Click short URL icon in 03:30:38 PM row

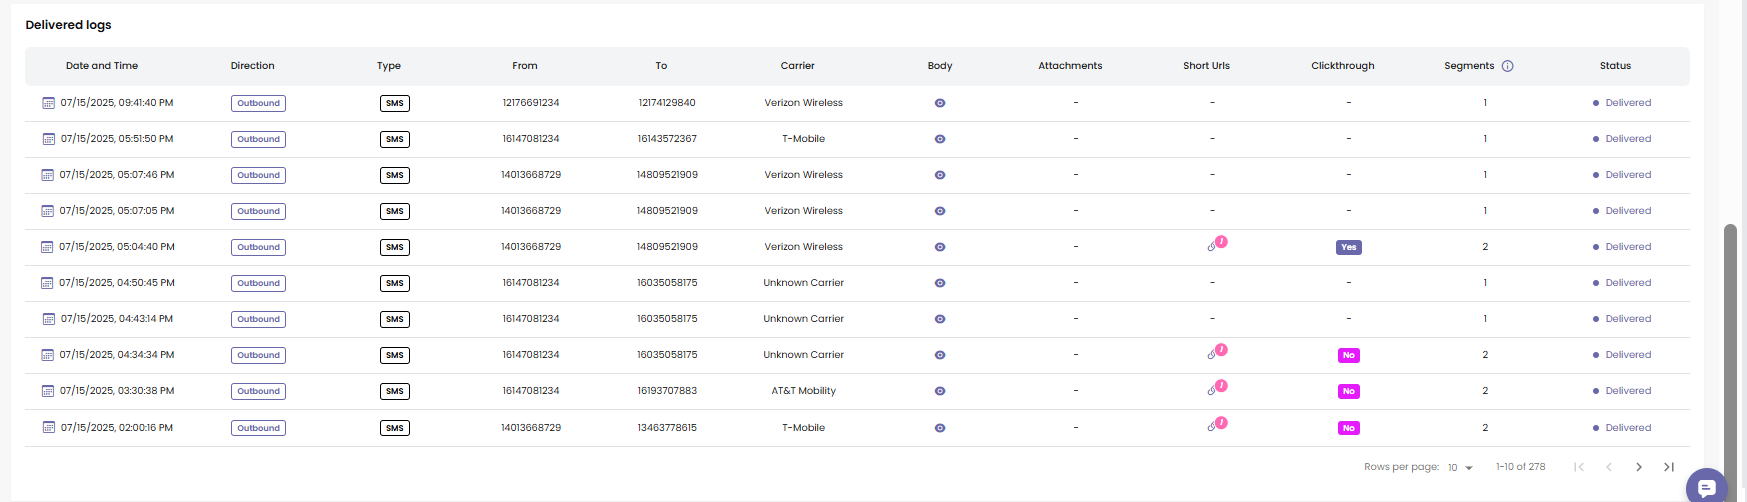click(x=1213, y=390)
